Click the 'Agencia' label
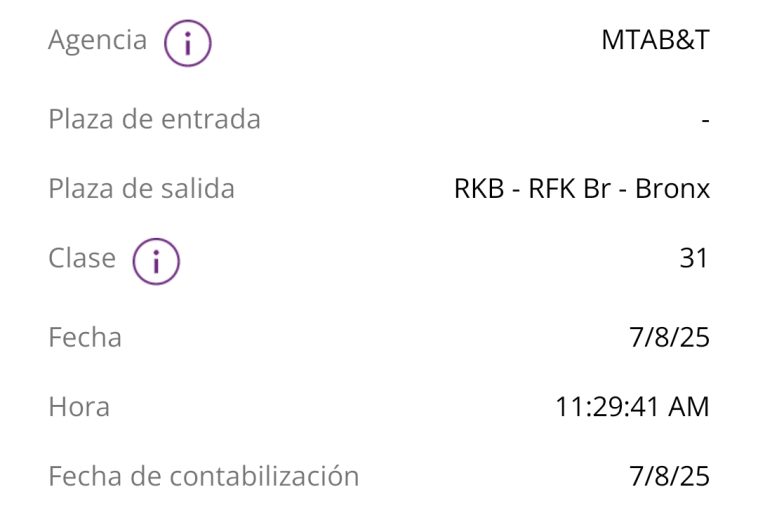The image size is (758, 520). point(97,41)
